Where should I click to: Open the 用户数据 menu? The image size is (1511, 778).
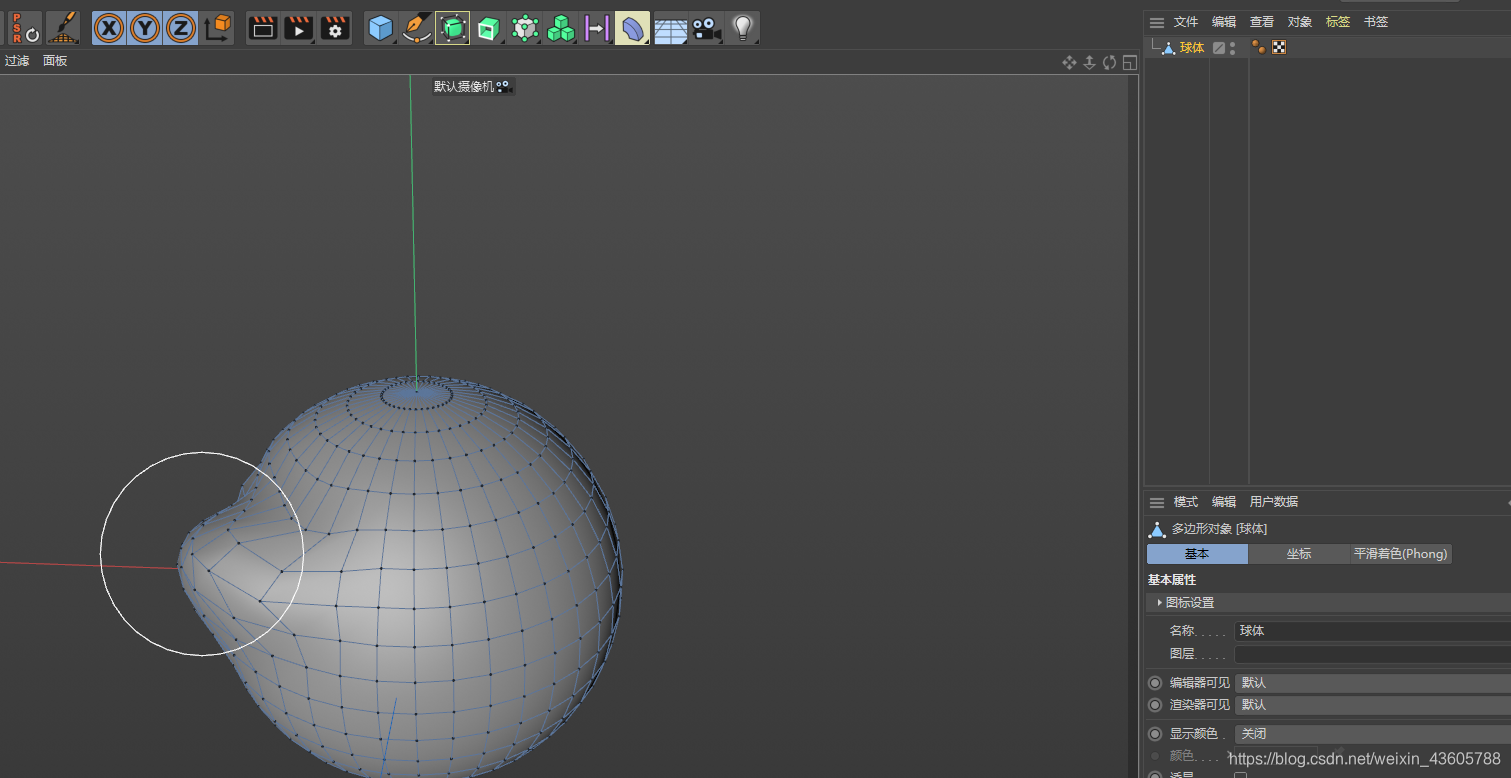(x=1274, y=502)
